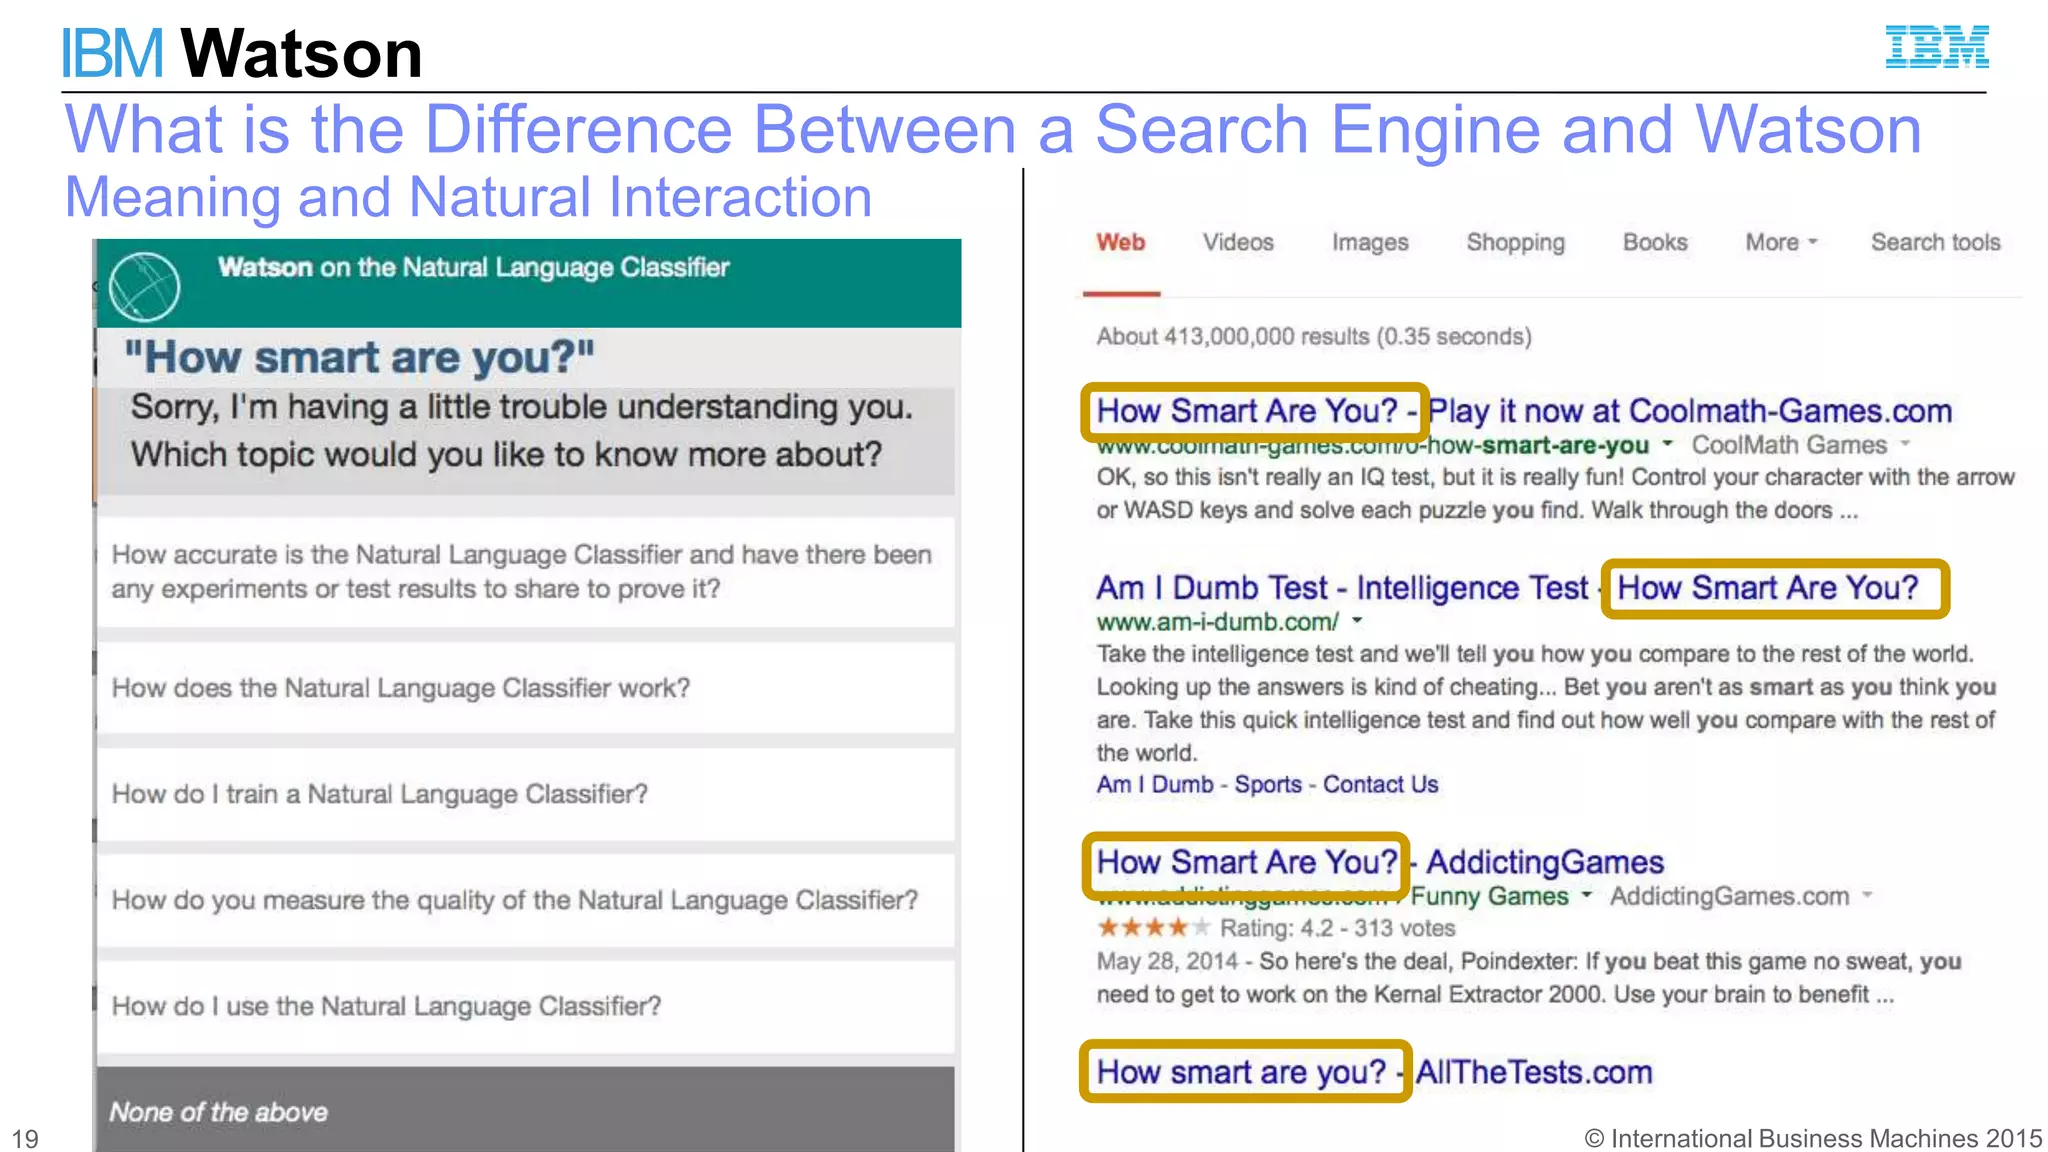
Task: Click the Watson globe avatar icon
Action: 145,286
